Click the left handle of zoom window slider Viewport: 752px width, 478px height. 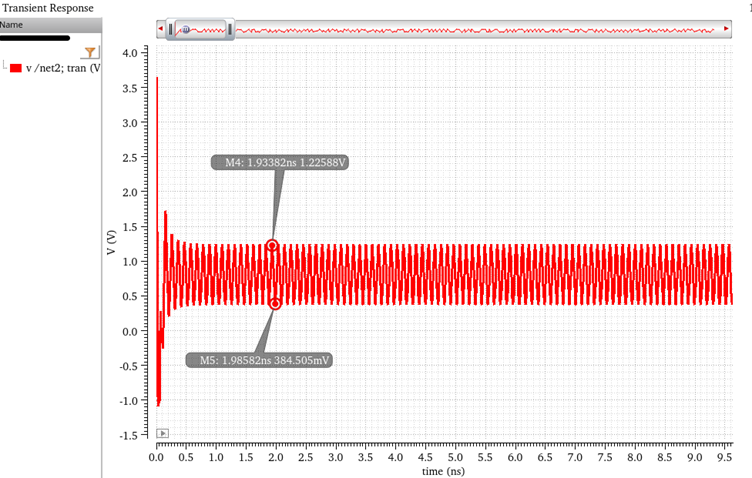[x=171, y=31]
